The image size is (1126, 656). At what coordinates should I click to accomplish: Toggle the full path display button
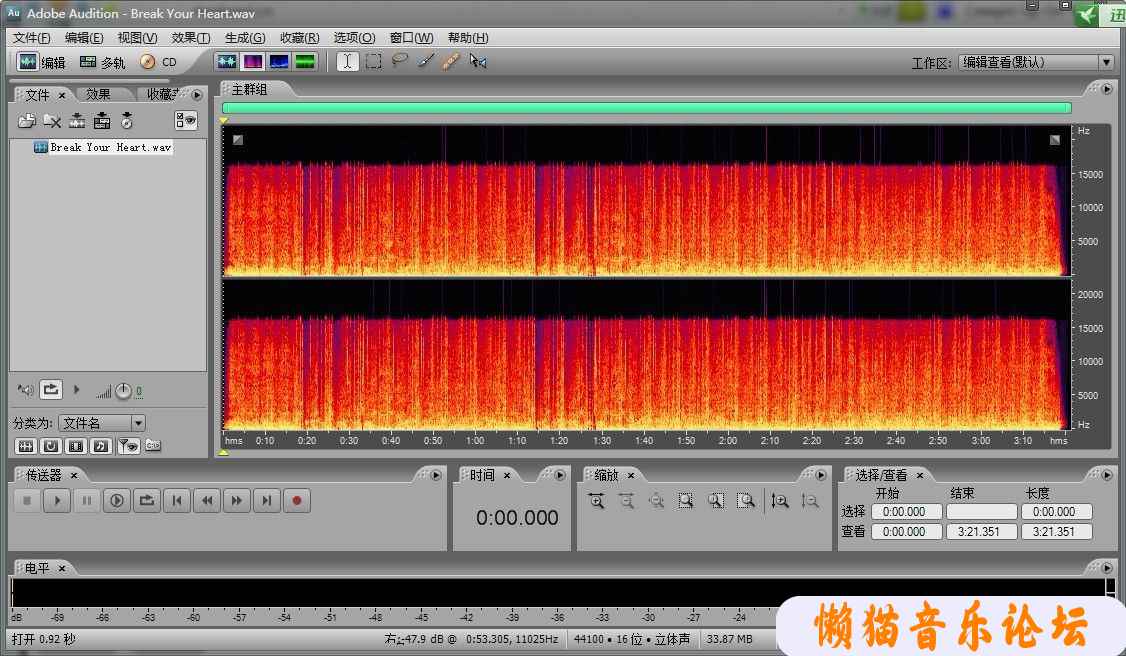(153, 446)
